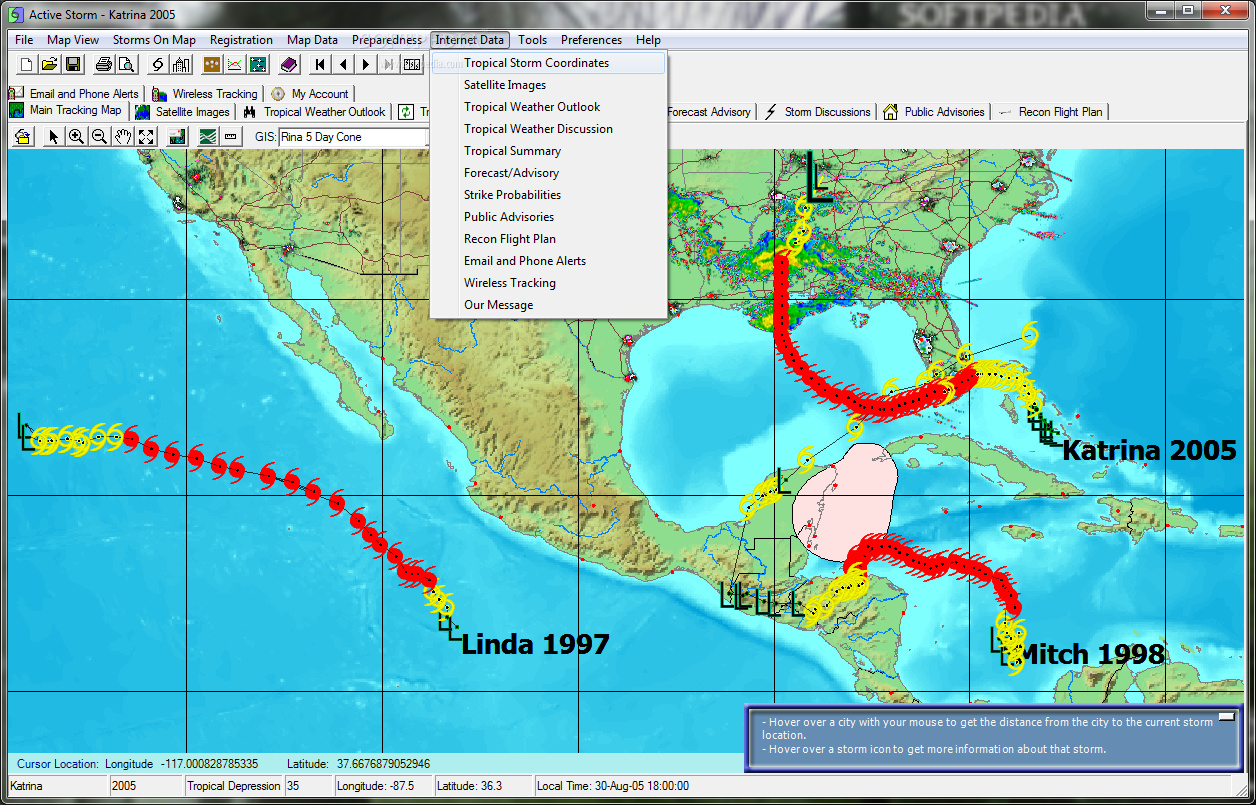Click the GIS Rina 5 Day Cone box

click(x=354, y=137)
